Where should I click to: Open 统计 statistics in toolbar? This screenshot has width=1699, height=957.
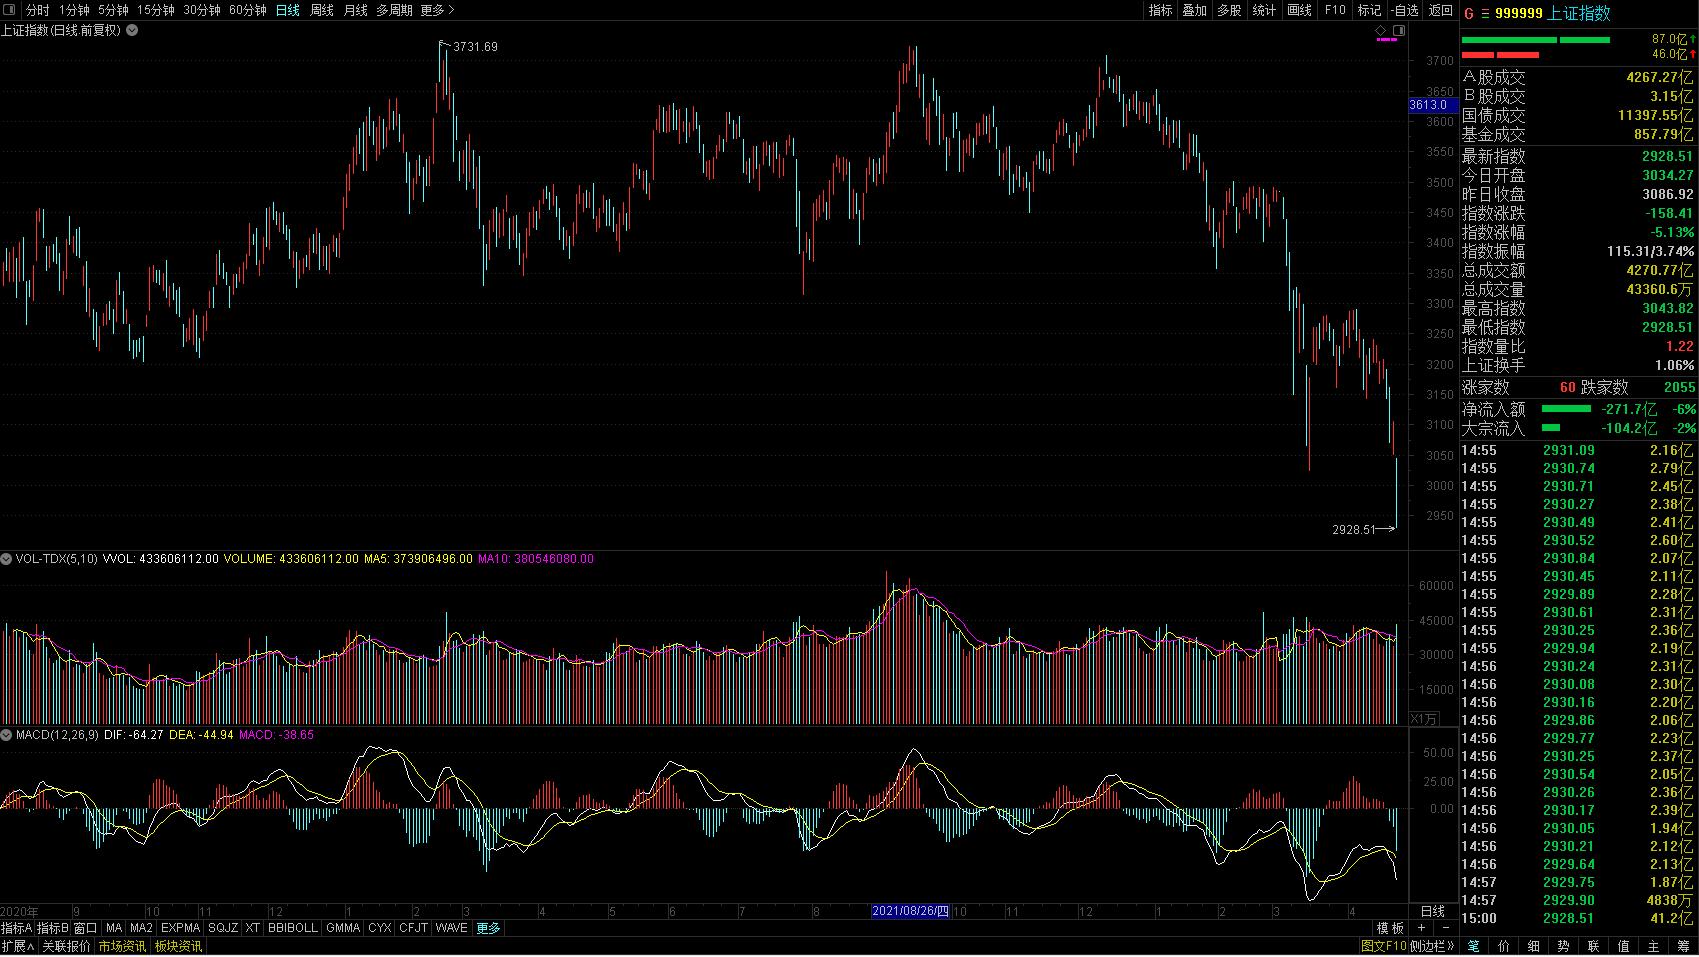(x=1265, y=10)
